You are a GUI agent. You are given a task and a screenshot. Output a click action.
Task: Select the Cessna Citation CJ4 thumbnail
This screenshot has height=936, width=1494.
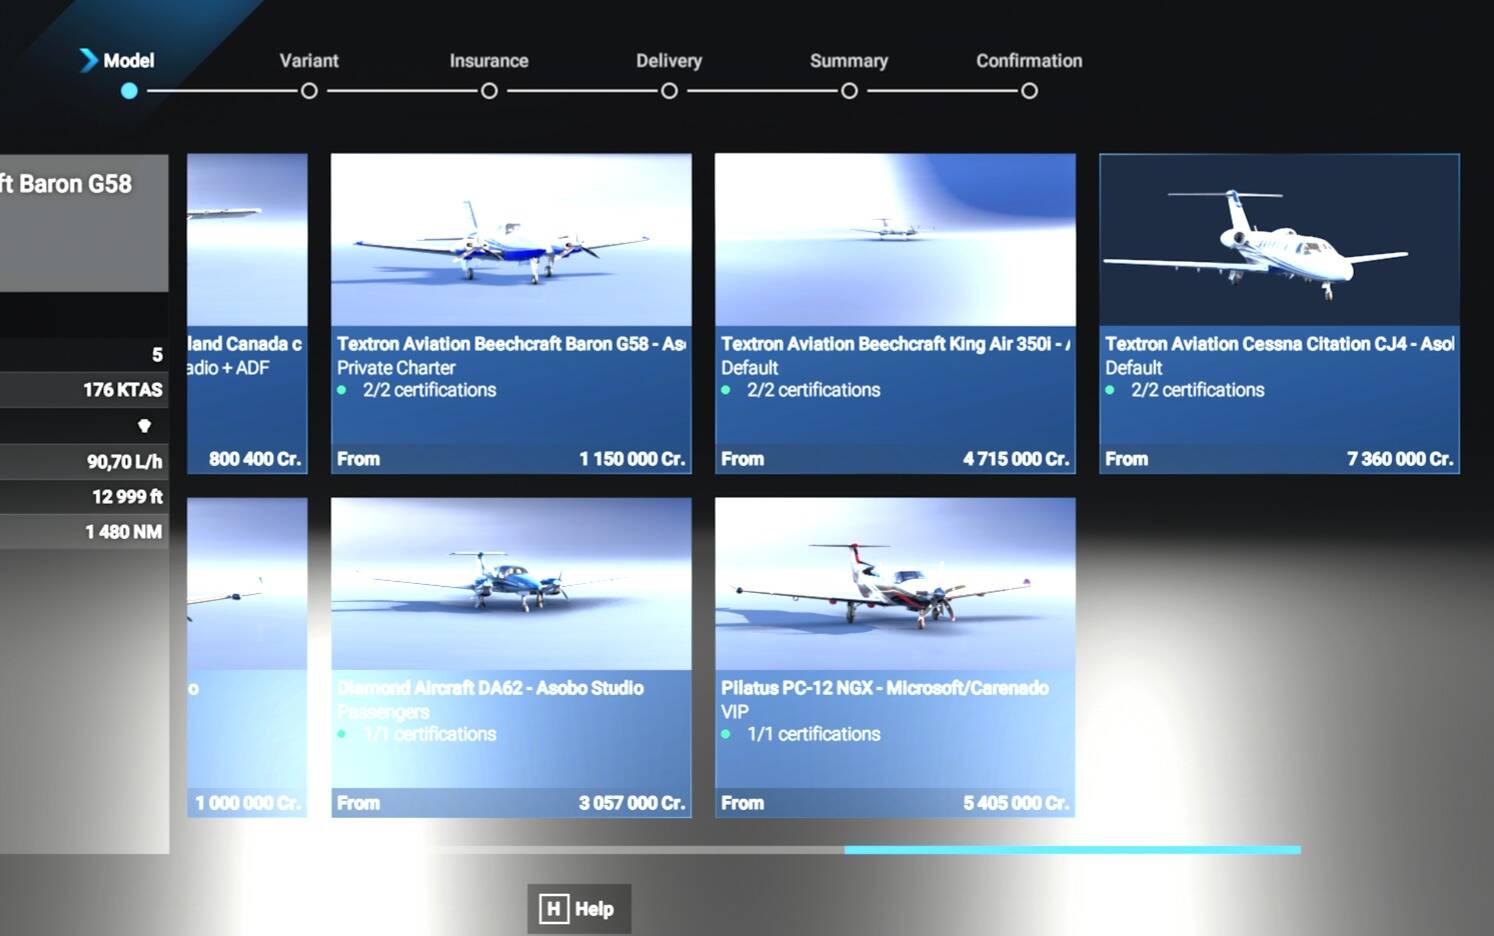coord(1279,240)
